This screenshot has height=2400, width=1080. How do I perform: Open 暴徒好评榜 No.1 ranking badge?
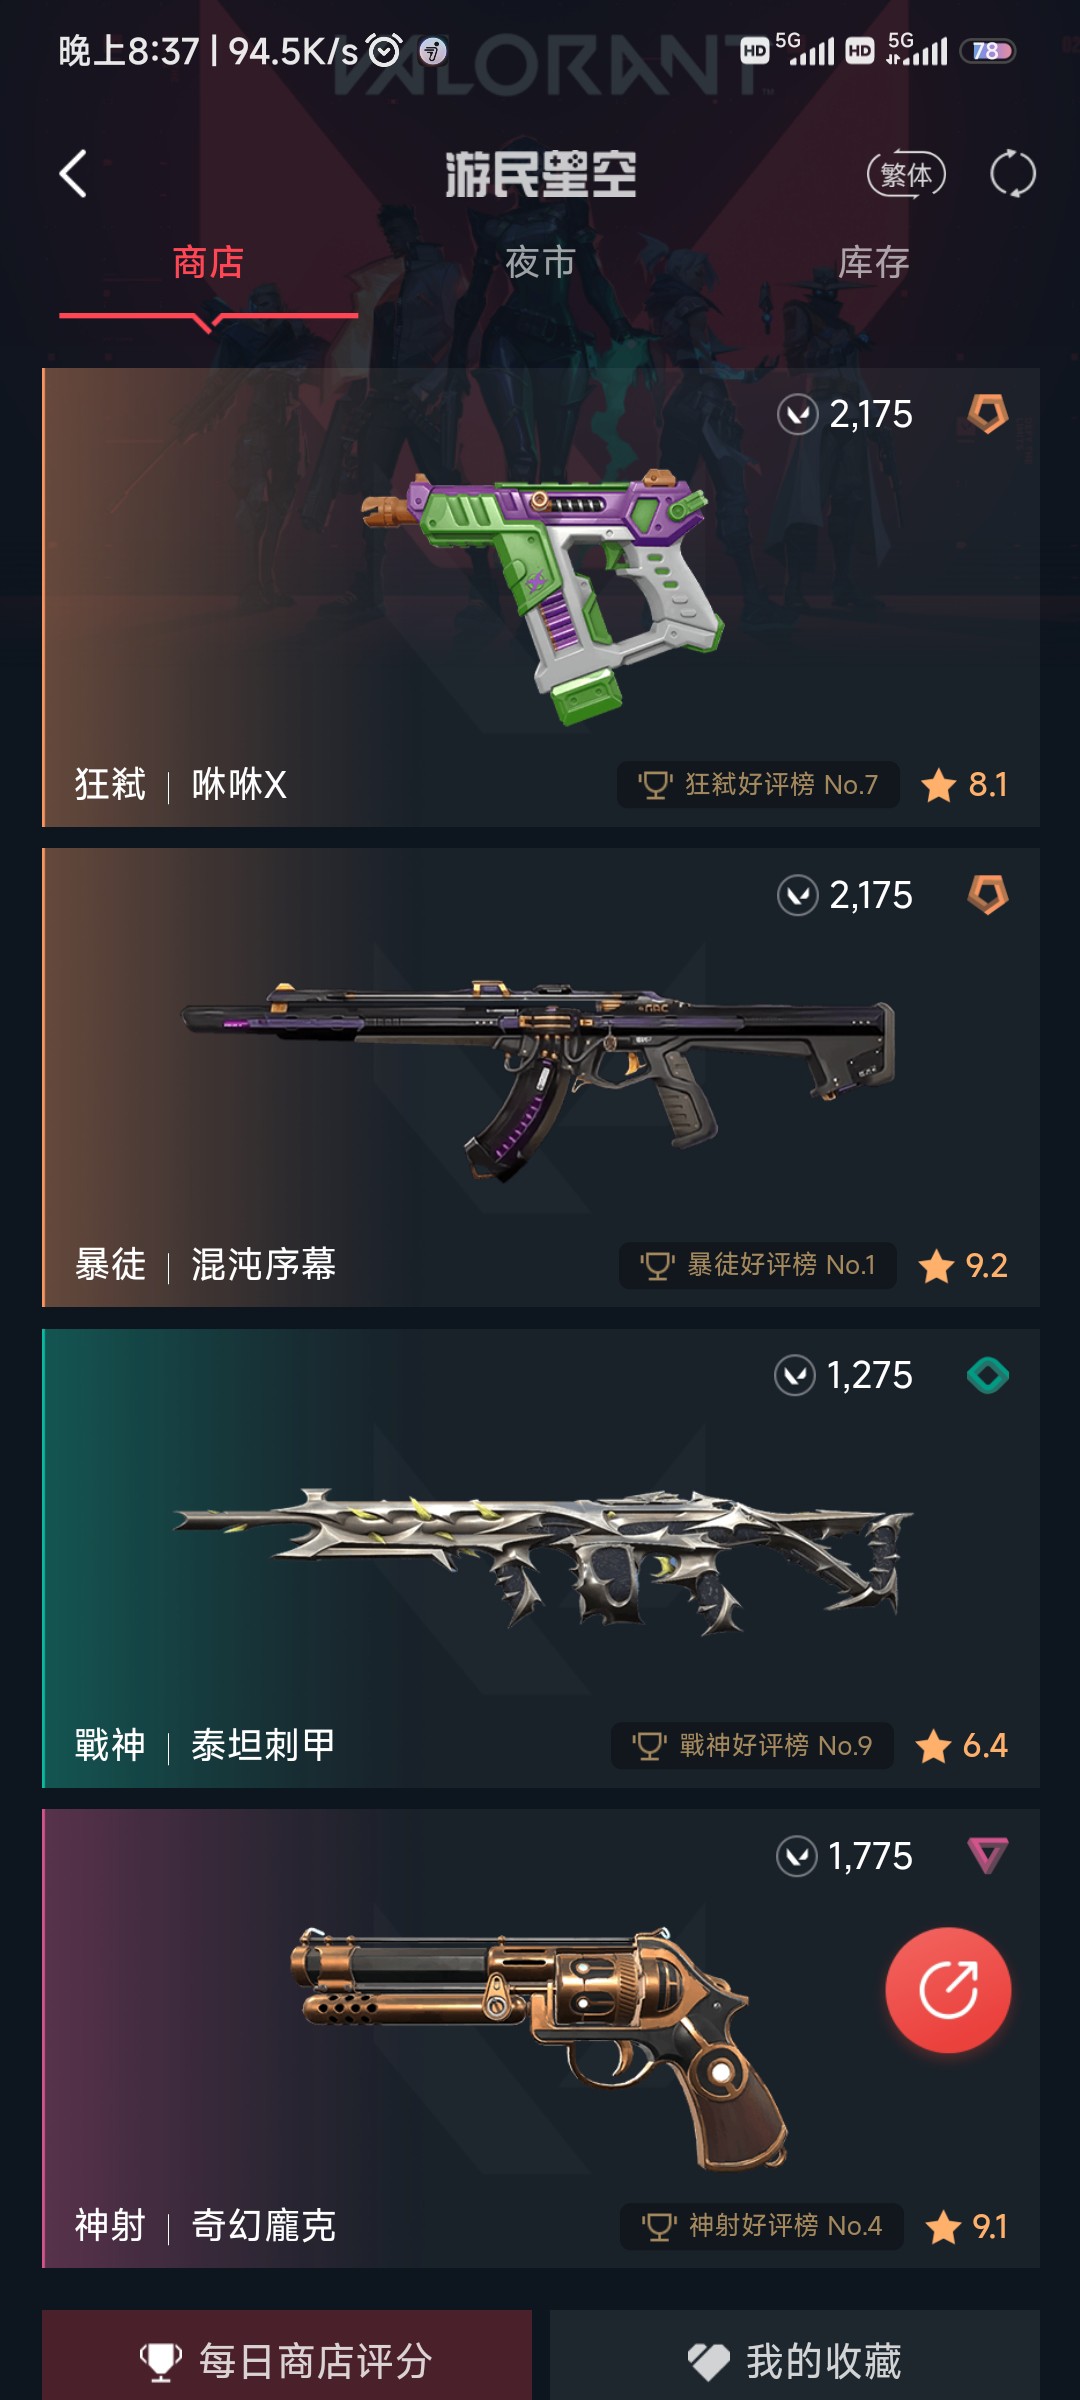click(x=758, y=1265)
